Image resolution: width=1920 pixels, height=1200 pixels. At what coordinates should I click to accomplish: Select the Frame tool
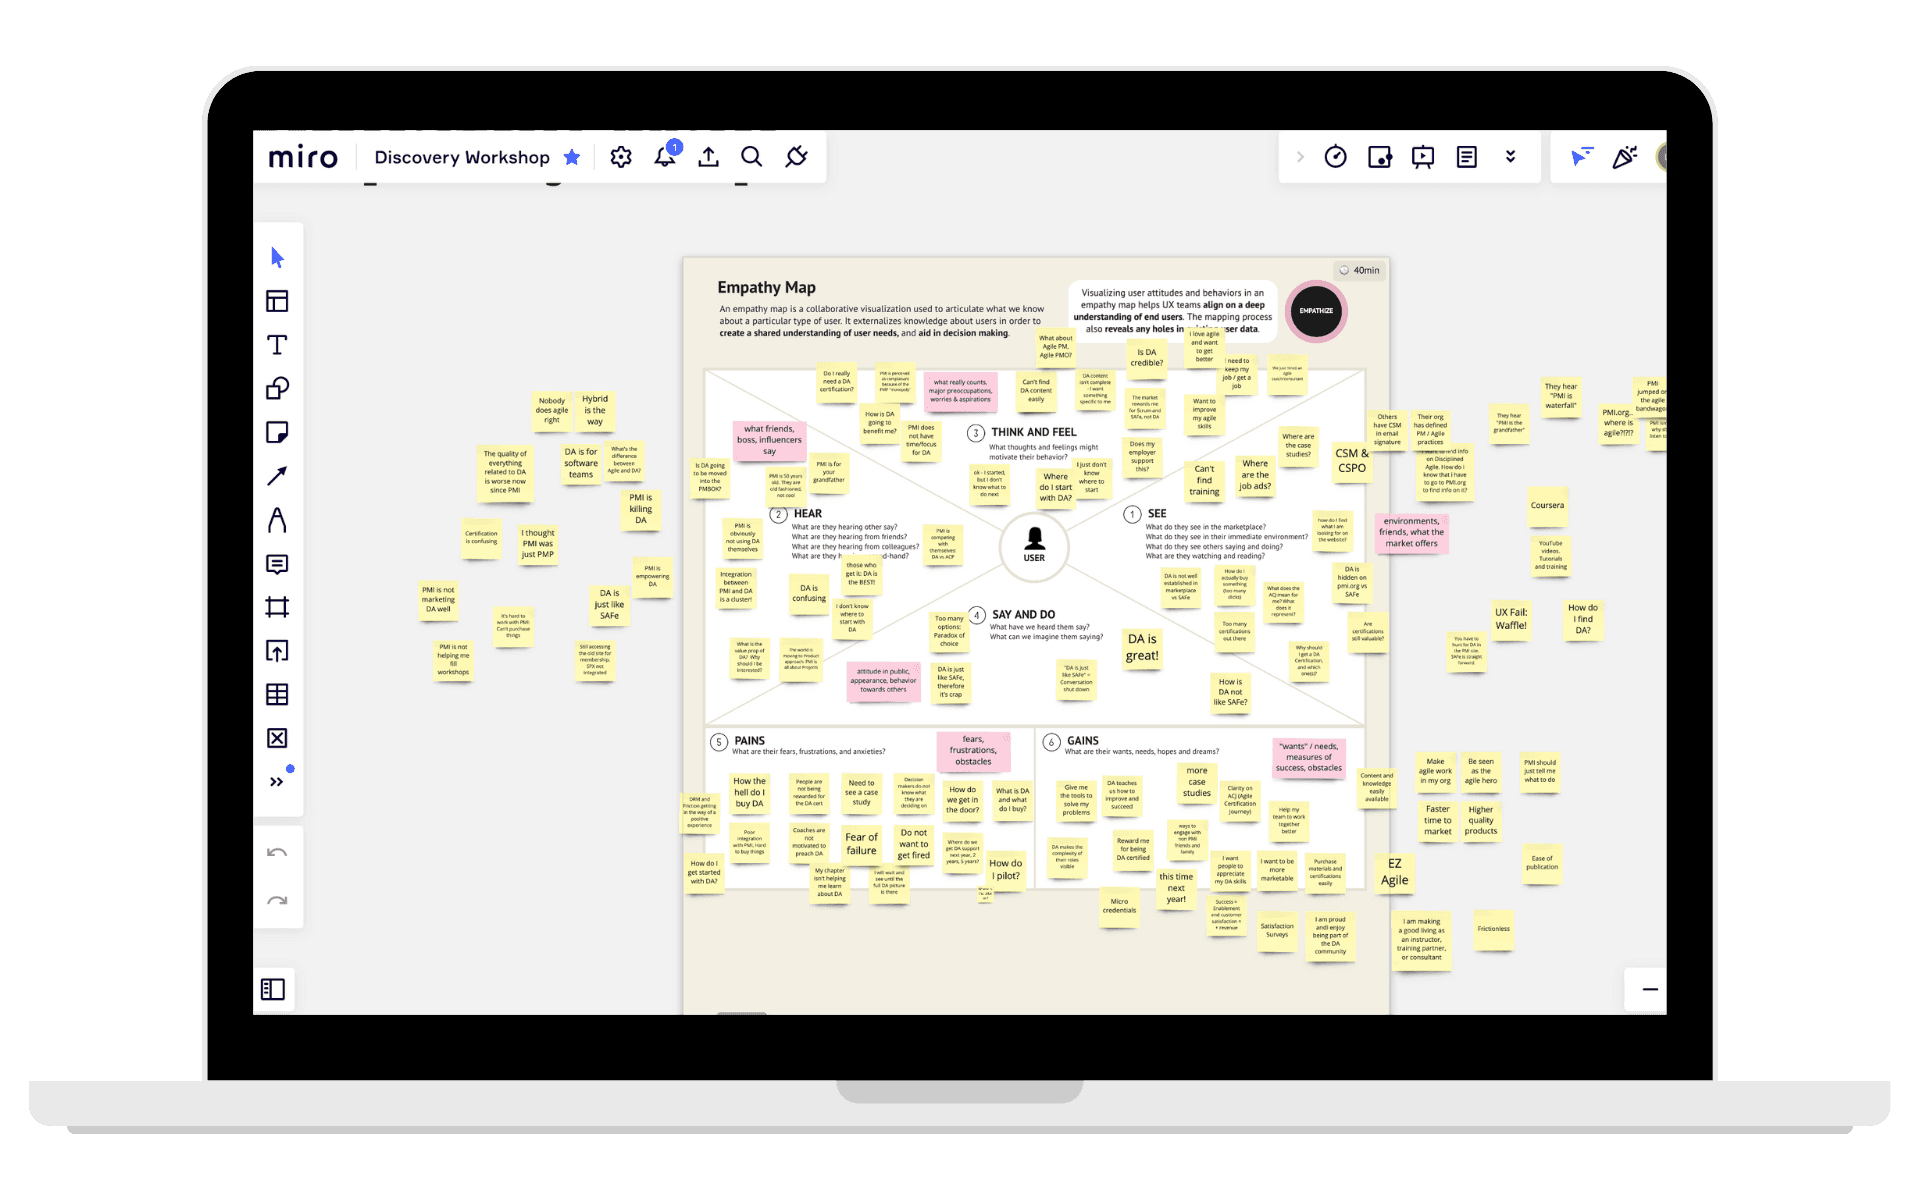point(277,607)
